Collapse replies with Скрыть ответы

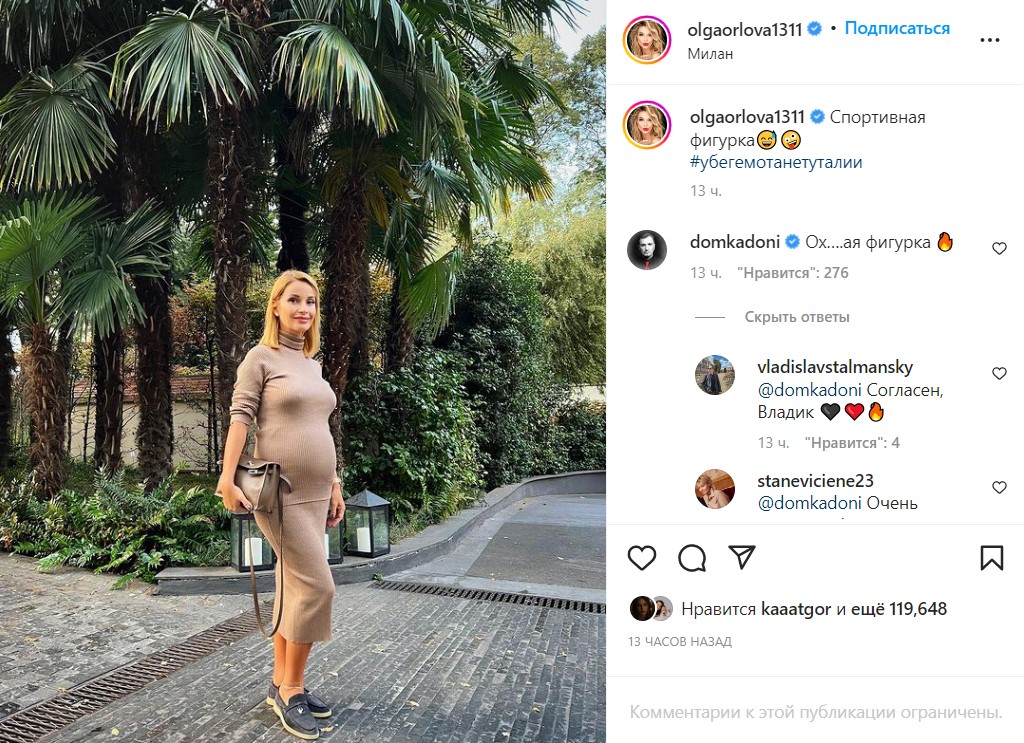pyautogui.click(x=797, y=317)
